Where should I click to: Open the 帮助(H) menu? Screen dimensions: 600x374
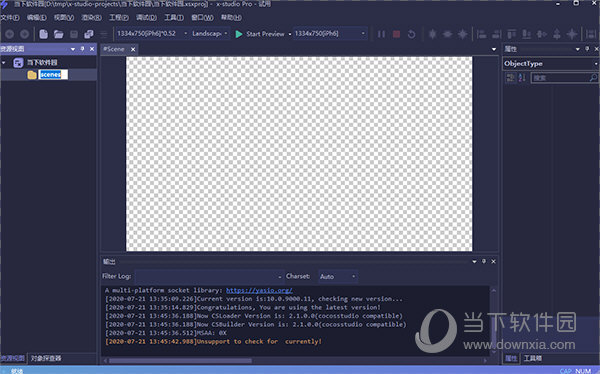[231, 18]
